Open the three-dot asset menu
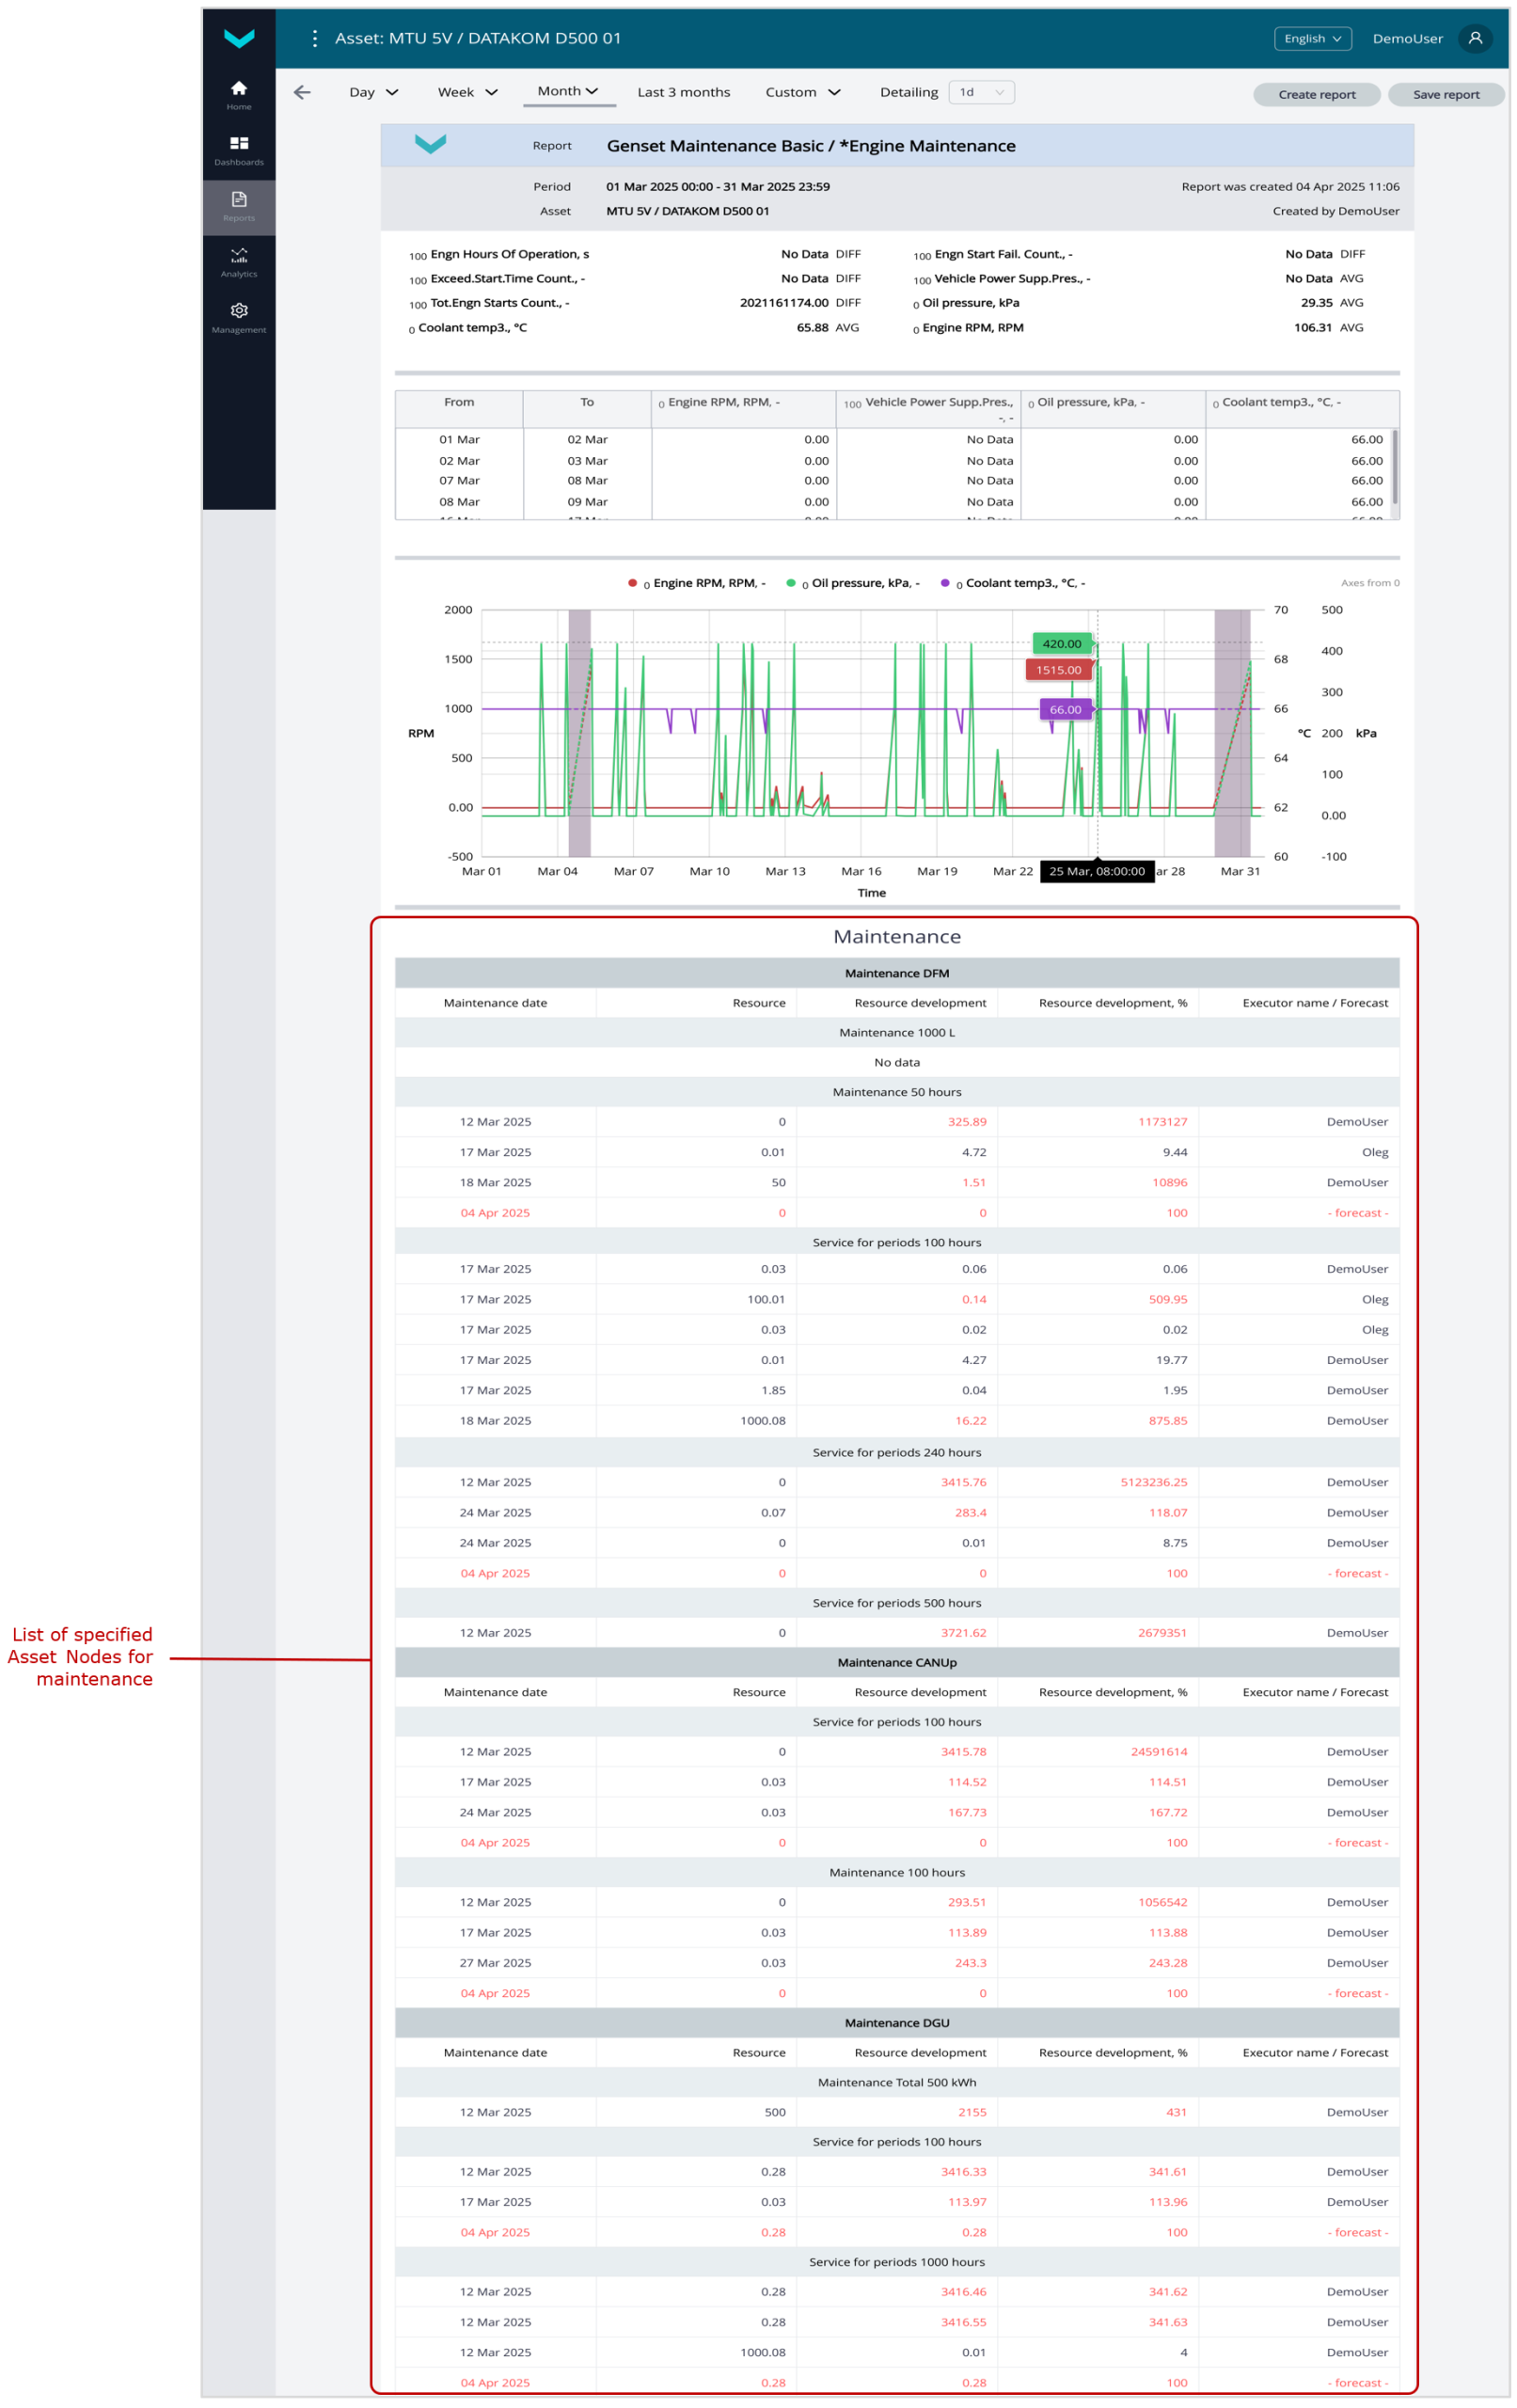This screenshot has width=1517, height=2408. [x=314, y=38]
